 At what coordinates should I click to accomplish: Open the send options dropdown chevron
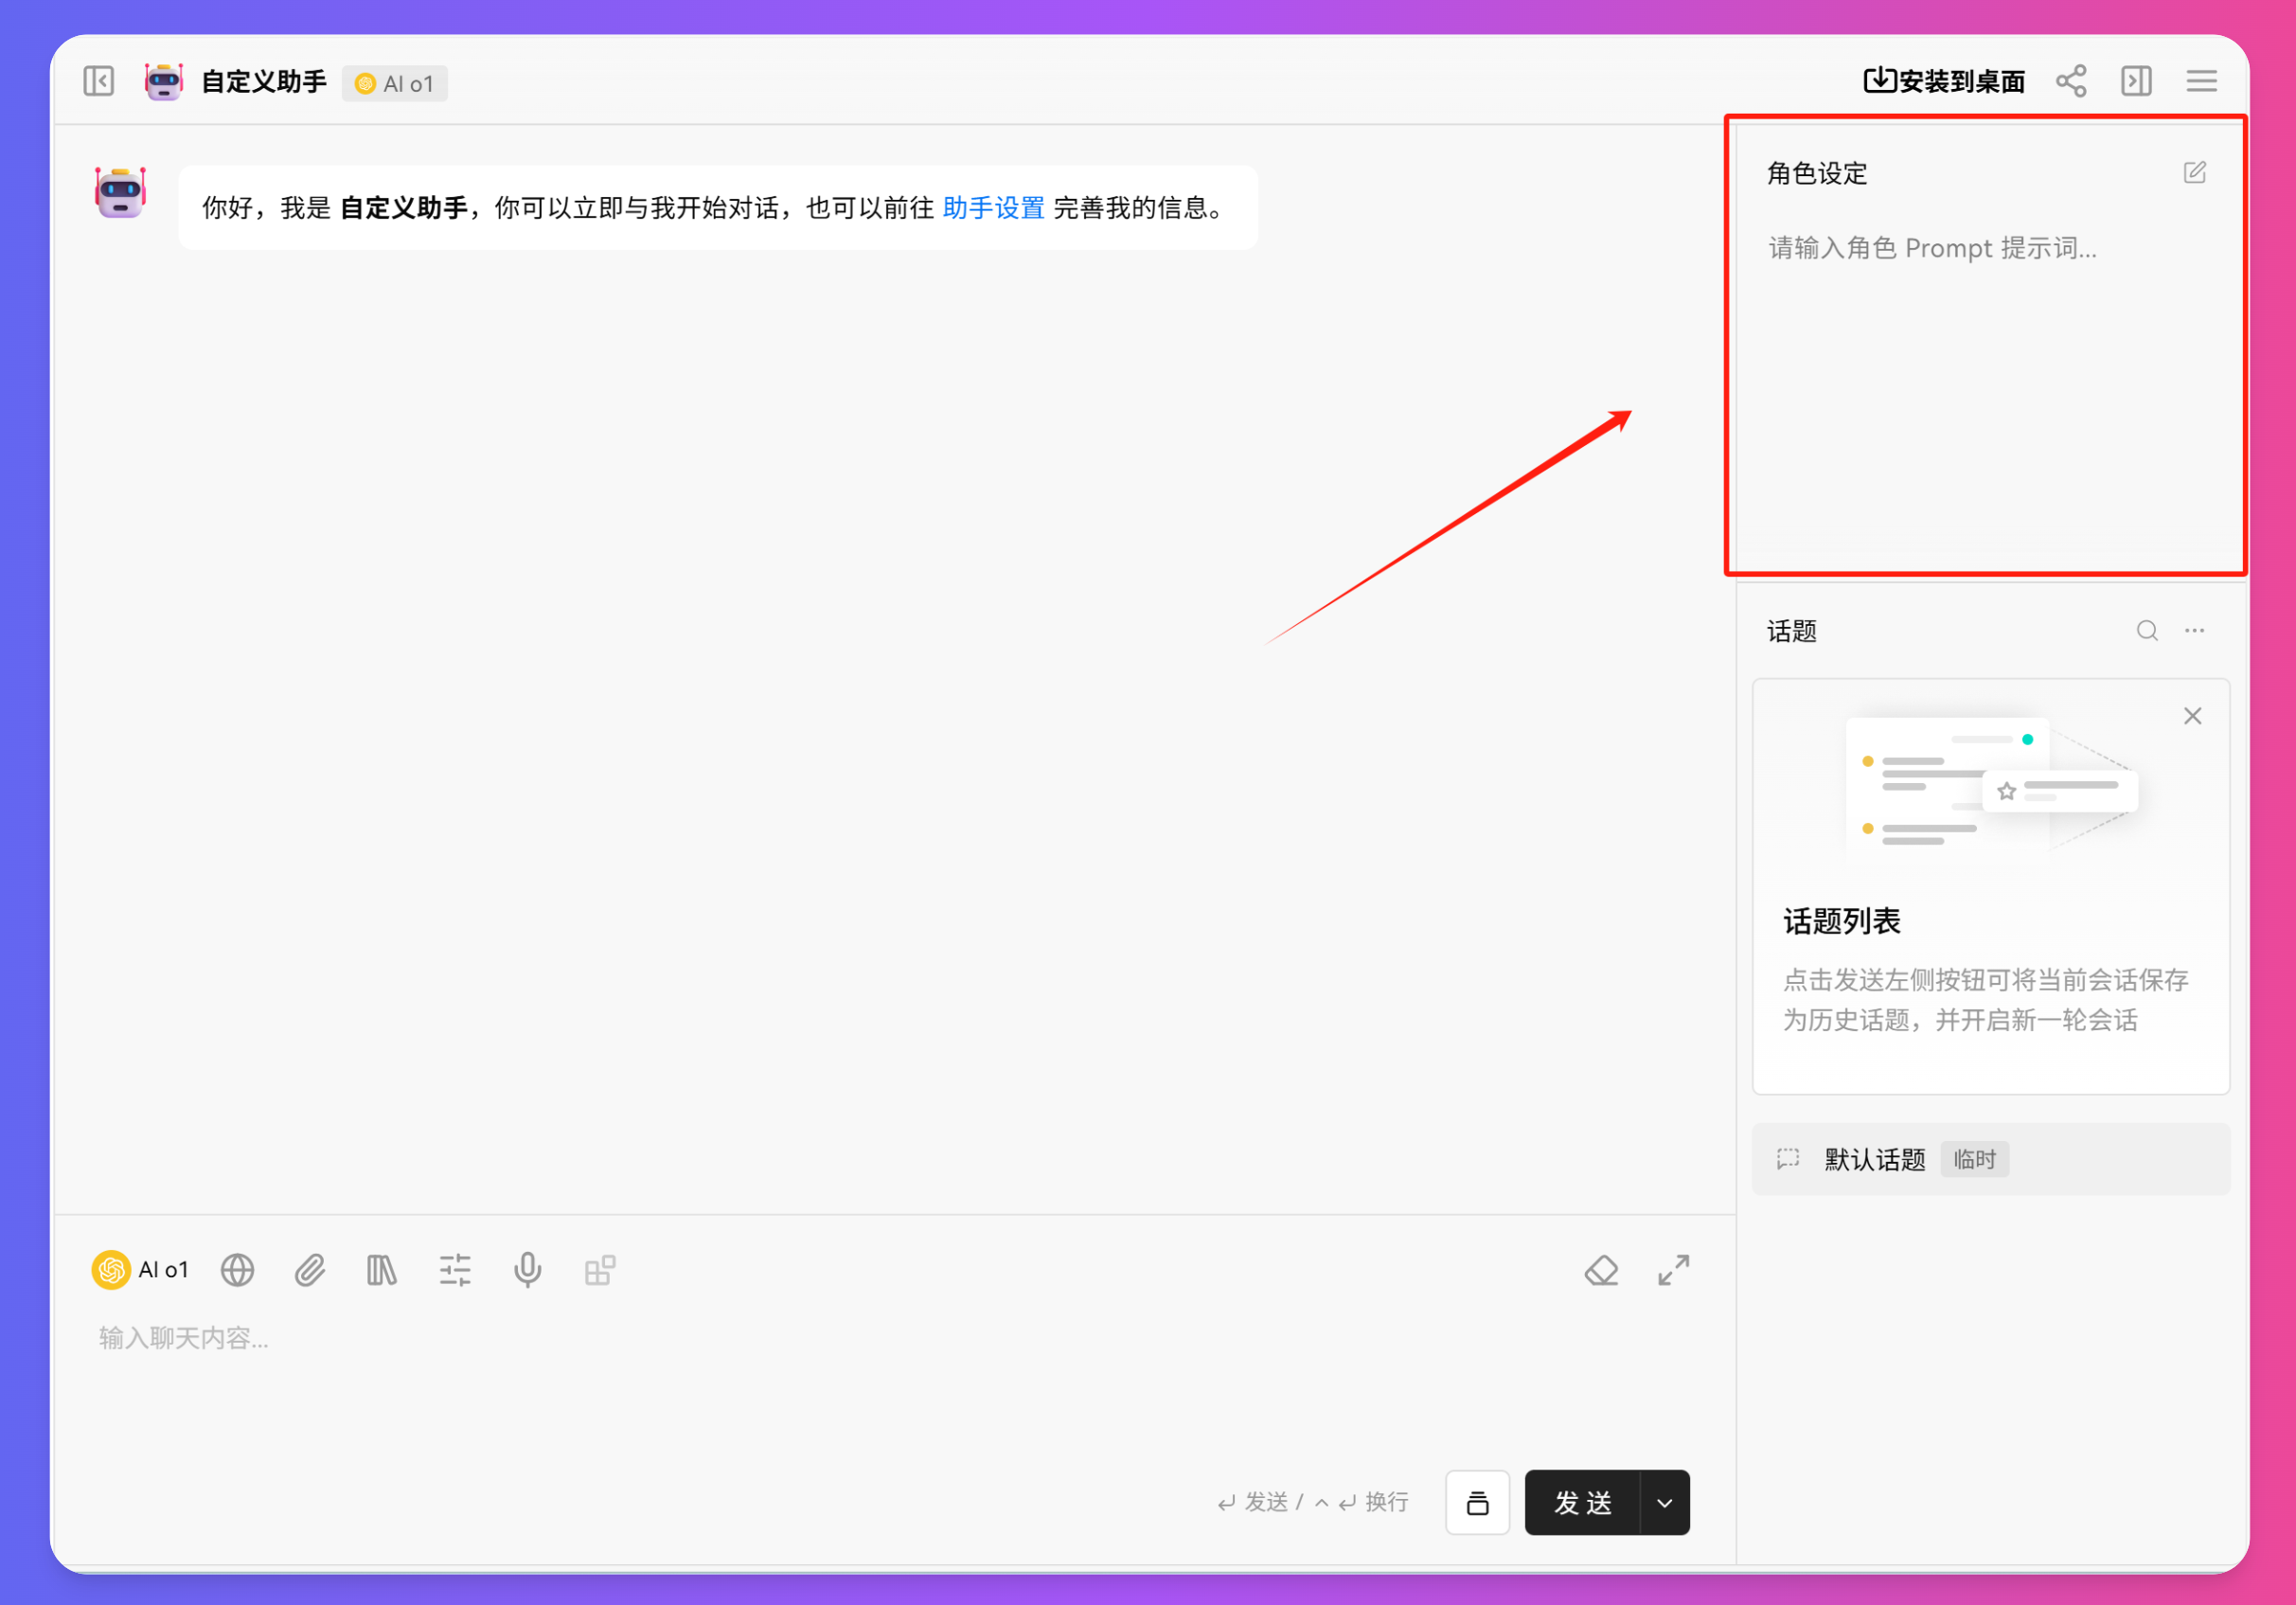pyautogui.click(x=1664, y=1502)
